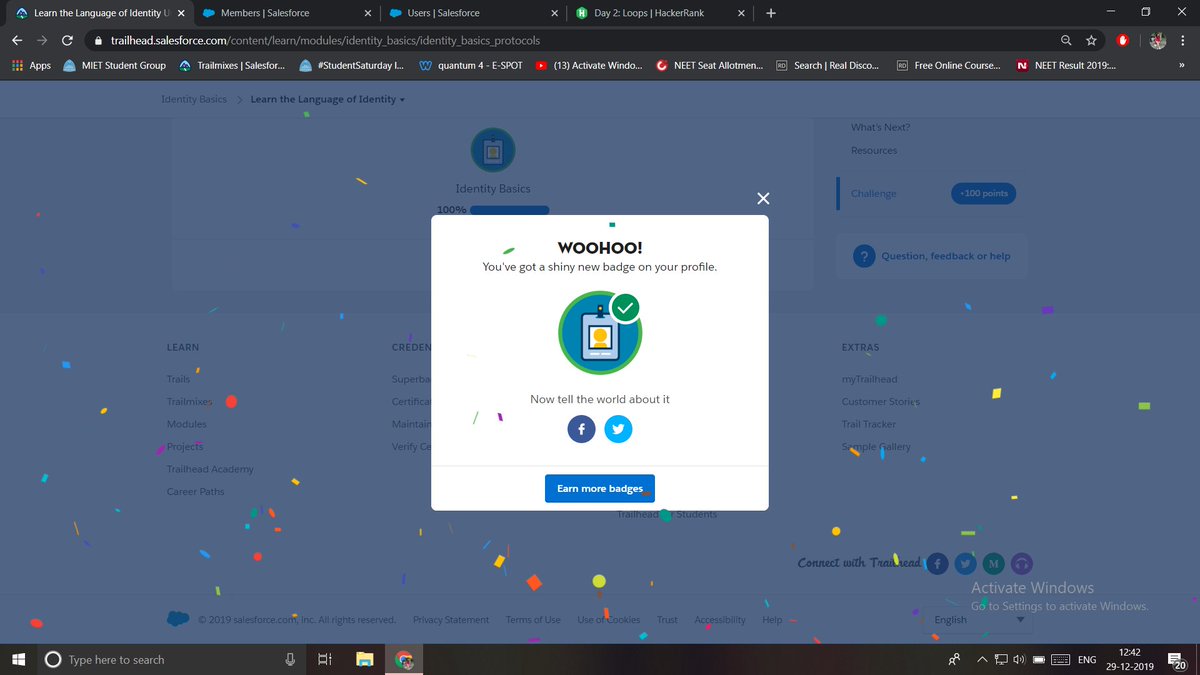The height and width of the screenshot is (675, 1200).
Task: Open the (13) Activate Windo... YouTube bookmark
Action: (x=589, y=65)
